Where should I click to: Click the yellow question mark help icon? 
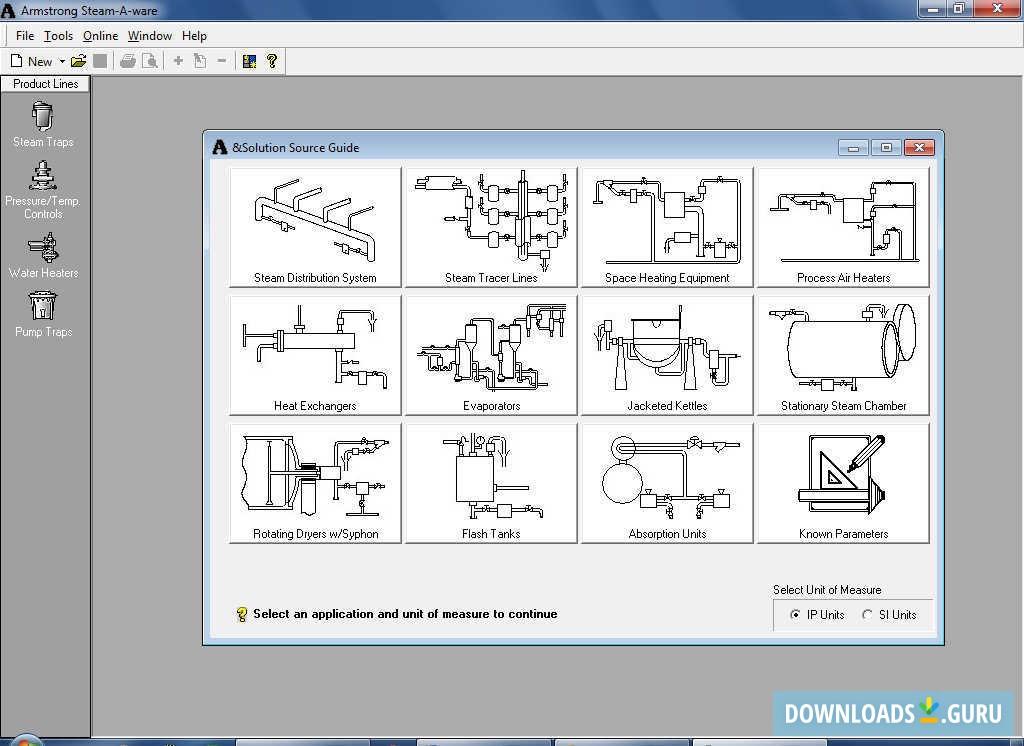(x=271, y=61)
